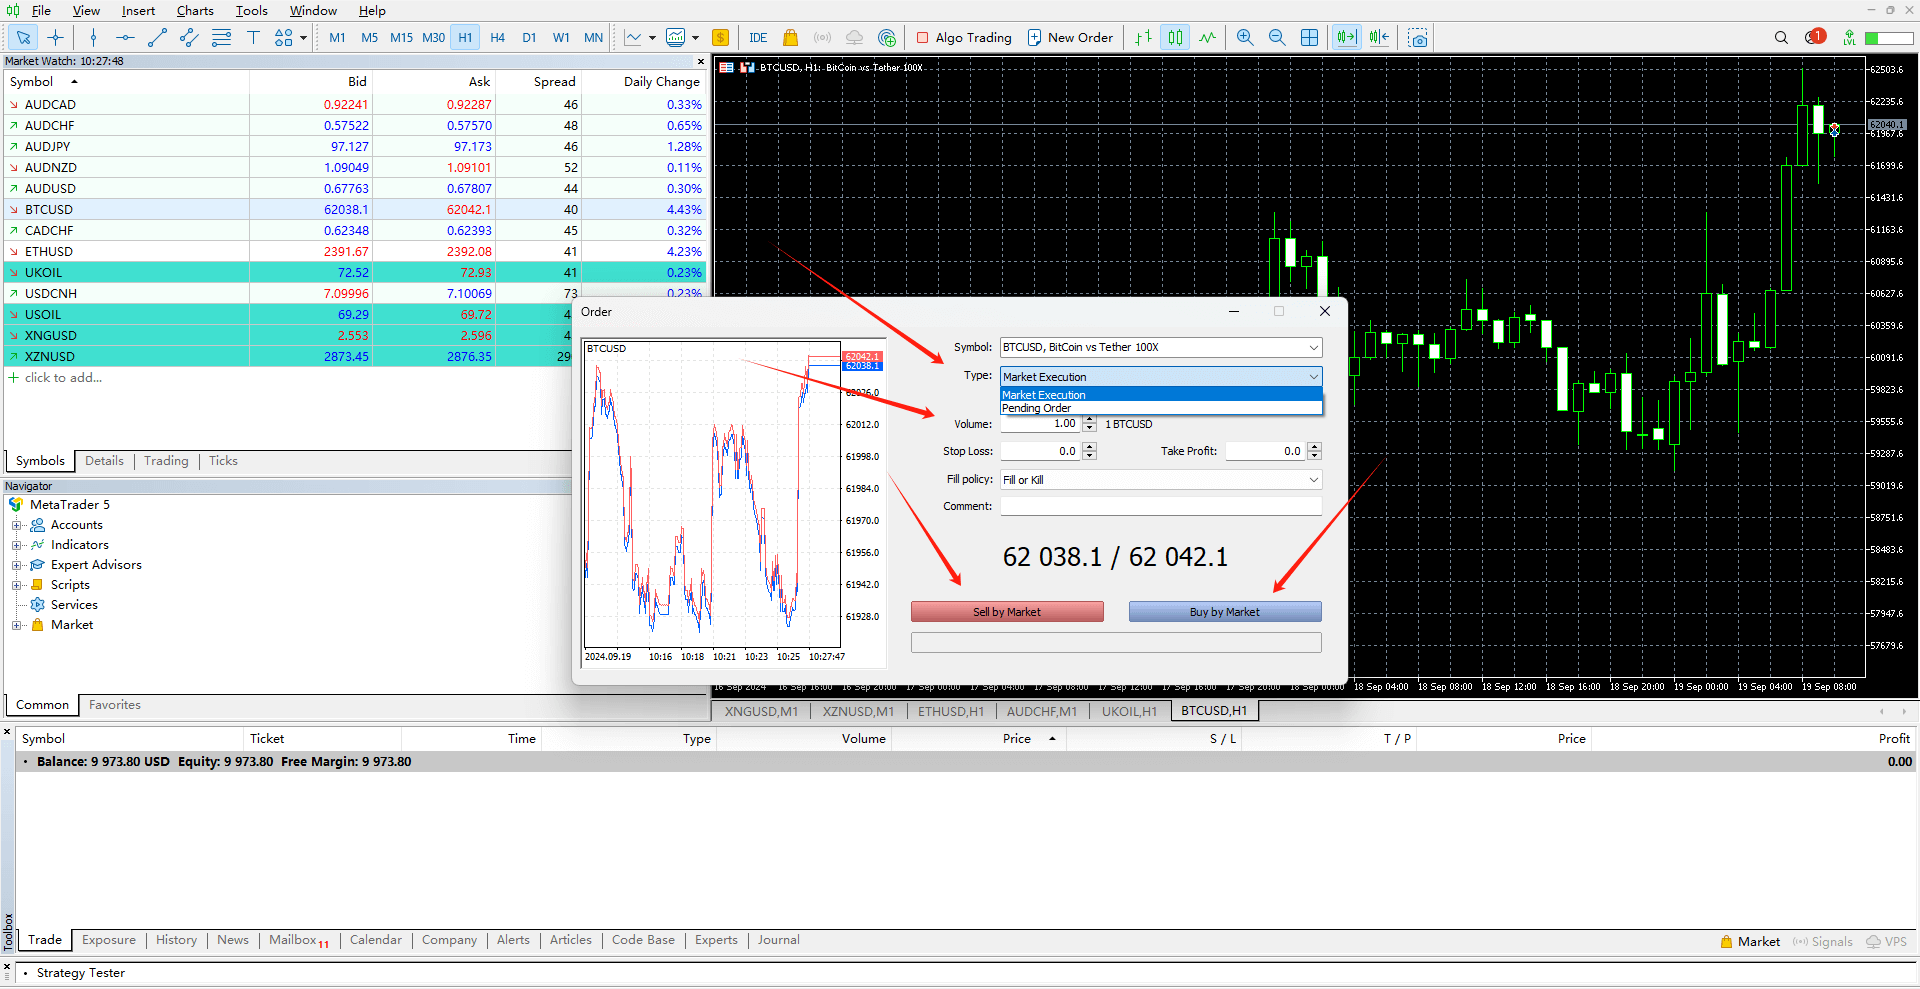Expand the Indicators tree node

coord(16,545)
